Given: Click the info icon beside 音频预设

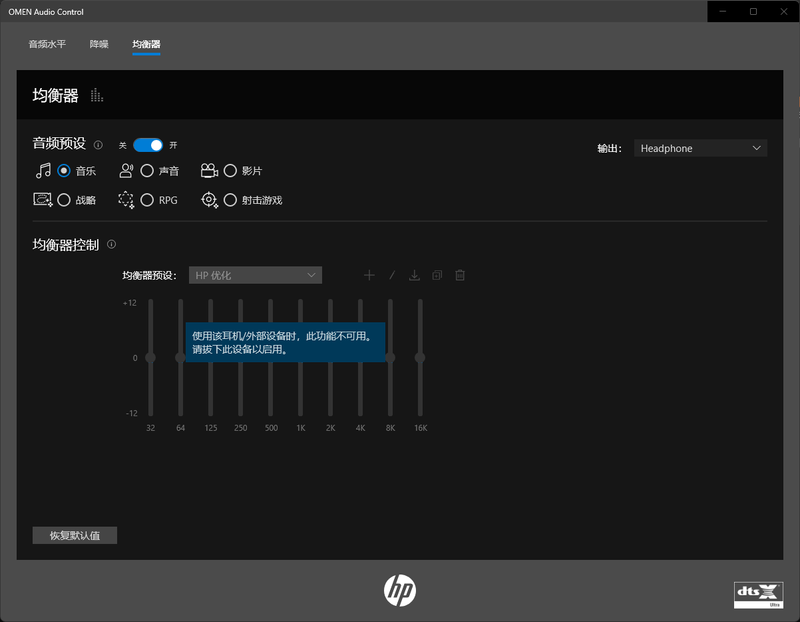Looking at the screenshot, I should 98,145.
